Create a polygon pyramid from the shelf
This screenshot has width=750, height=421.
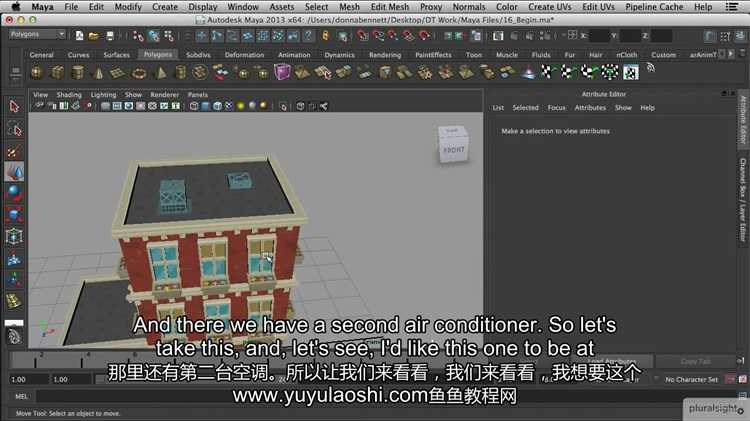[x=160, y=73]
